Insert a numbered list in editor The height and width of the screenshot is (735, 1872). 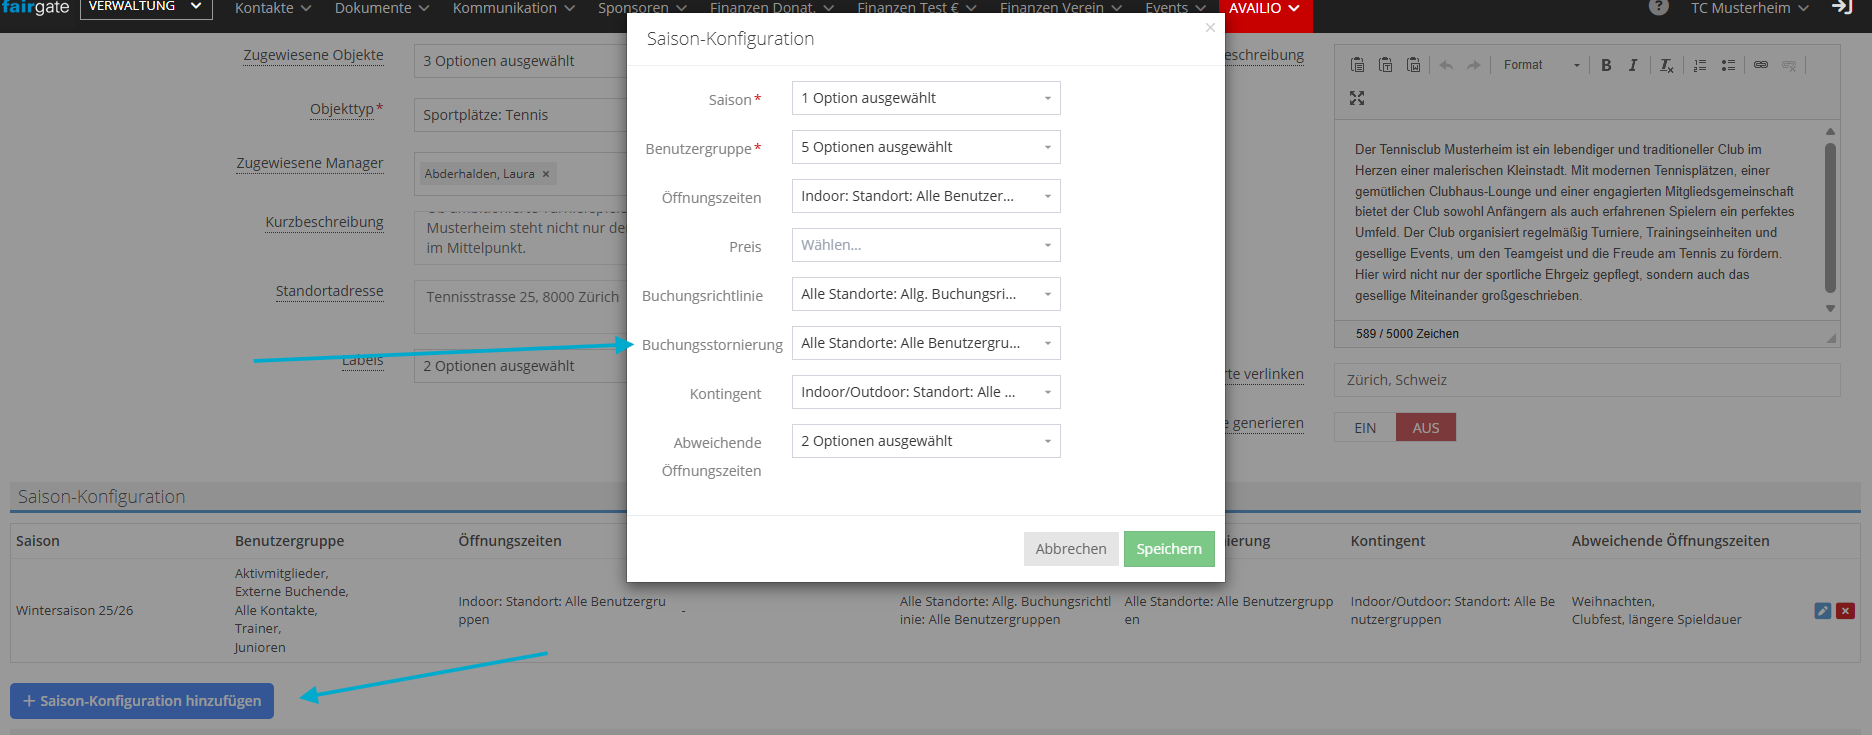tap(1700, 65)
